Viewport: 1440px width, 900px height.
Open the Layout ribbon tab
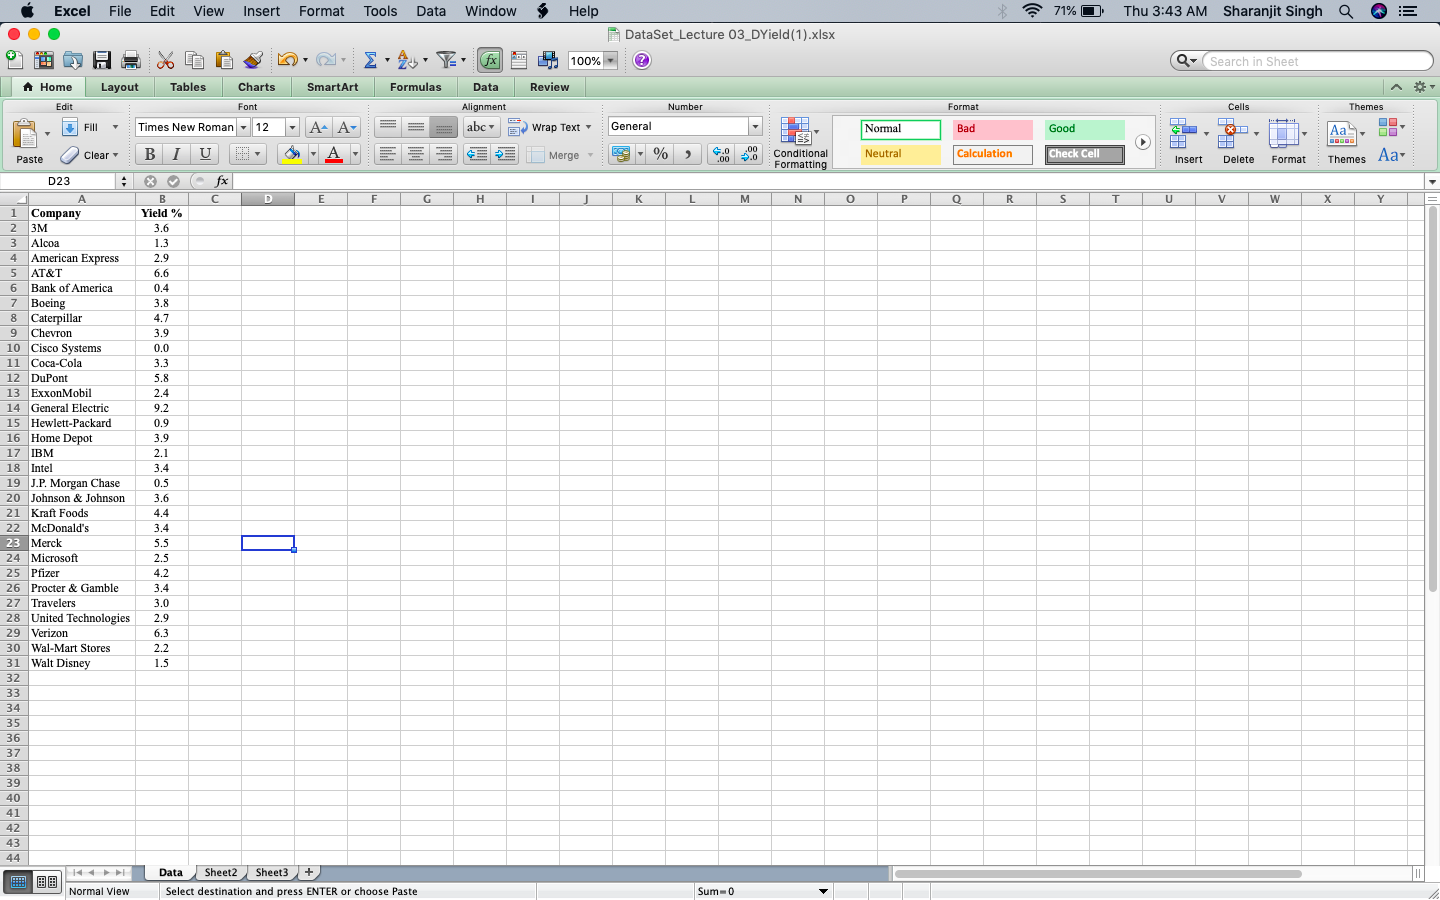pos(120,87)
